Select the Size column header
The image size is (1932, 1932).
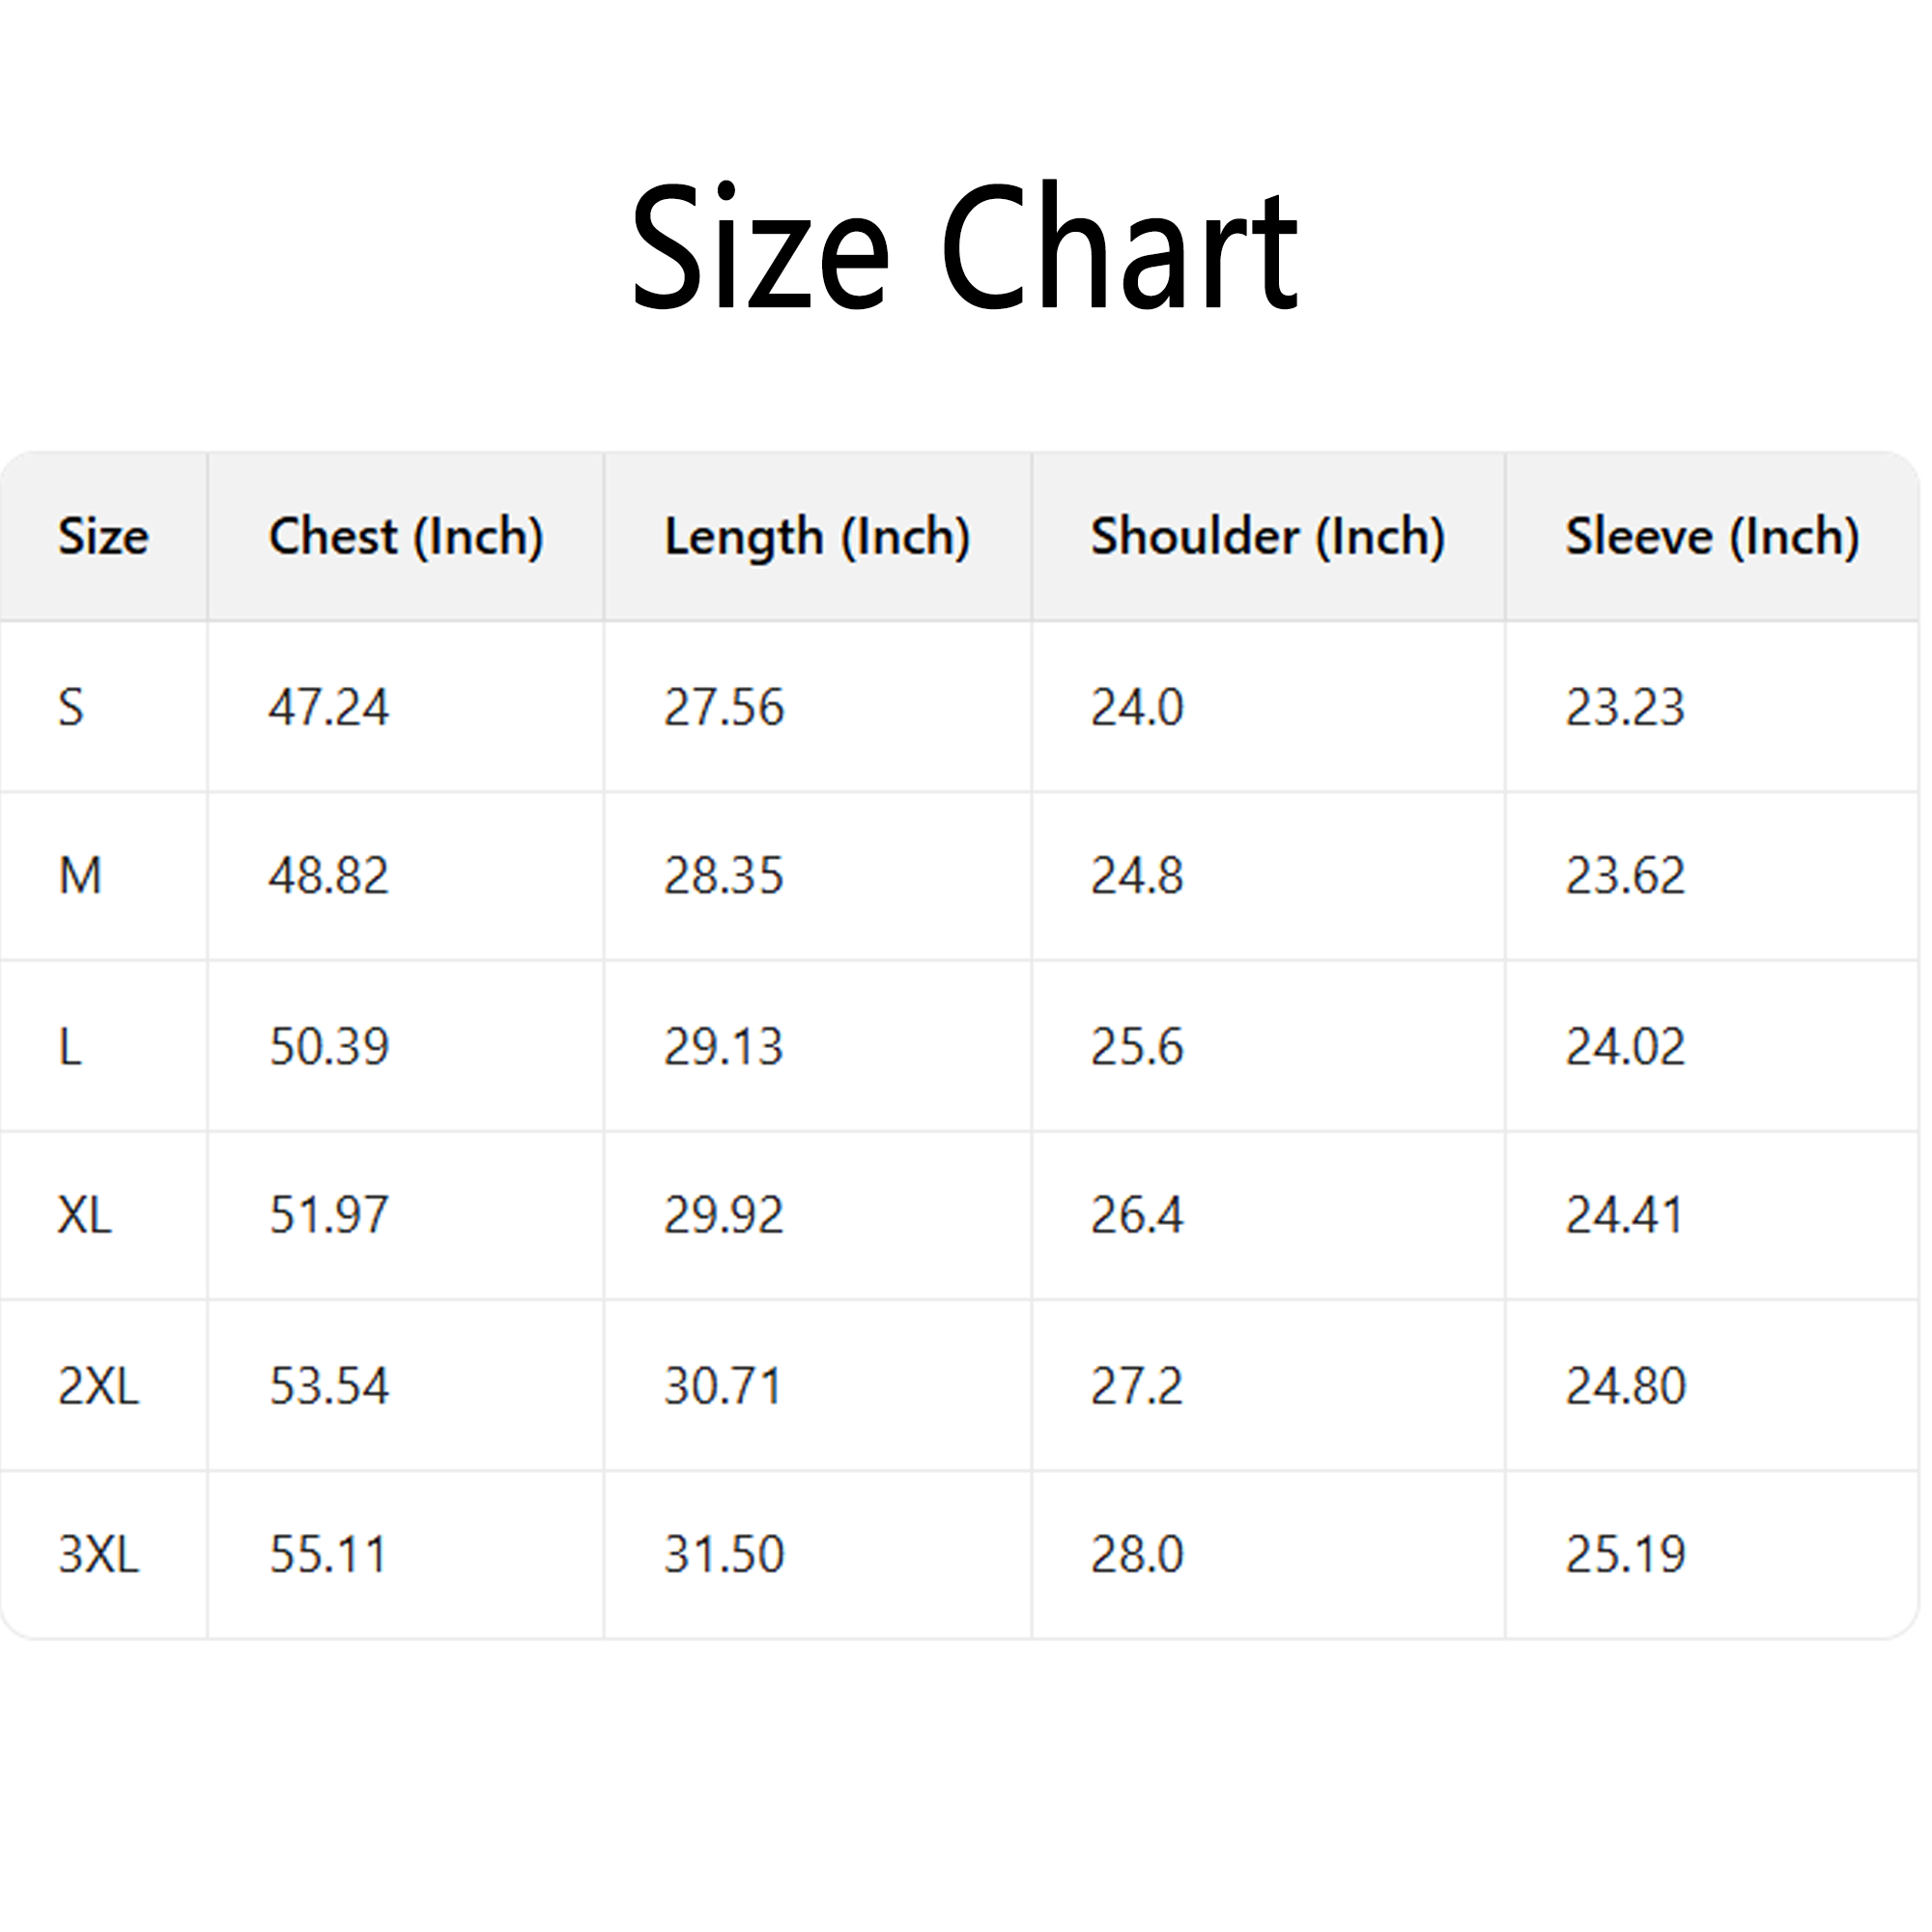pos(103,537)
